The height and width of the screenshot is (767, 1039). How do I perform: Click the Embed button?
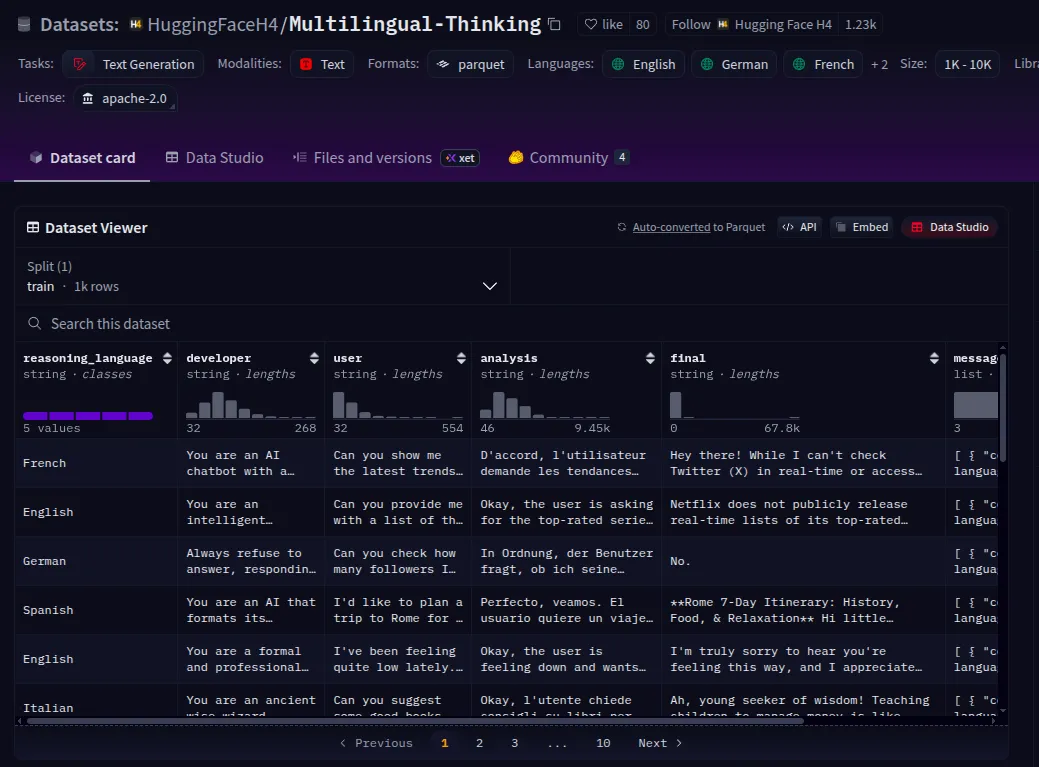click(860, 227)
